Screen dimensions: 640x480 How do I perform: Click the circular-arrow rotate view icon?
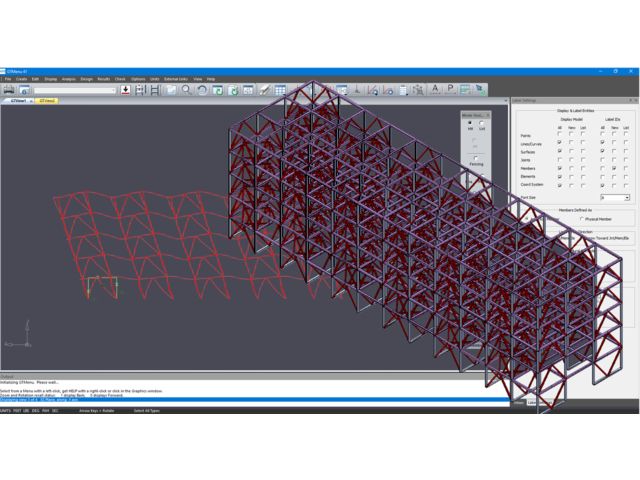(202, 90)
